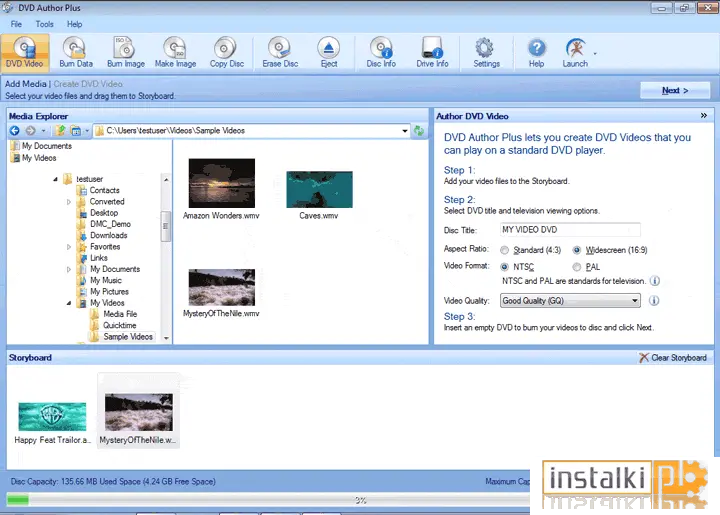Expand the Converted folder node
The image size is (720, 515).
(69, 202)
